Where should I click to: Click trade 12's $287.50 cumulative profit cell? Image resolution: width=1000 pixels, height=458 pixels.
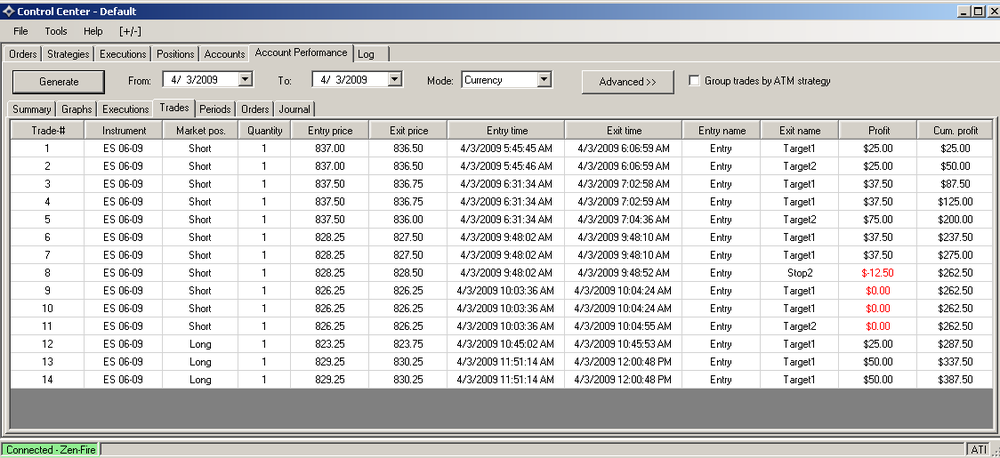(955, 344)
